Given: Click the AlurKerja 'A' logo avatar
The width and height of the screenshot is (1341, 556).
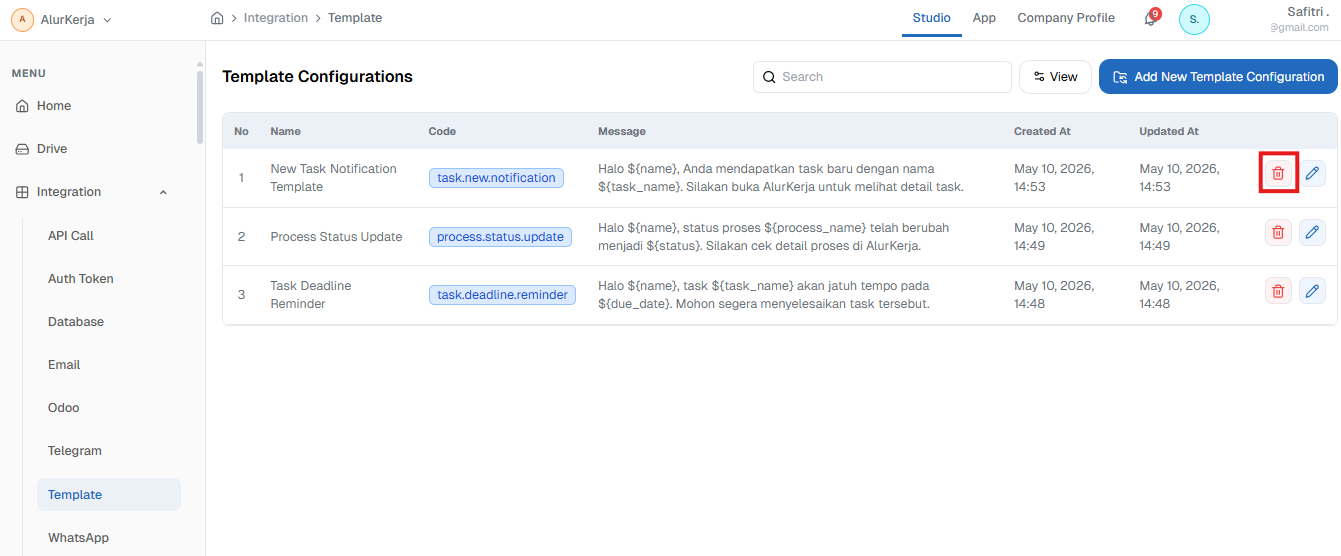Looking at the screenshot, I should 22,19.
